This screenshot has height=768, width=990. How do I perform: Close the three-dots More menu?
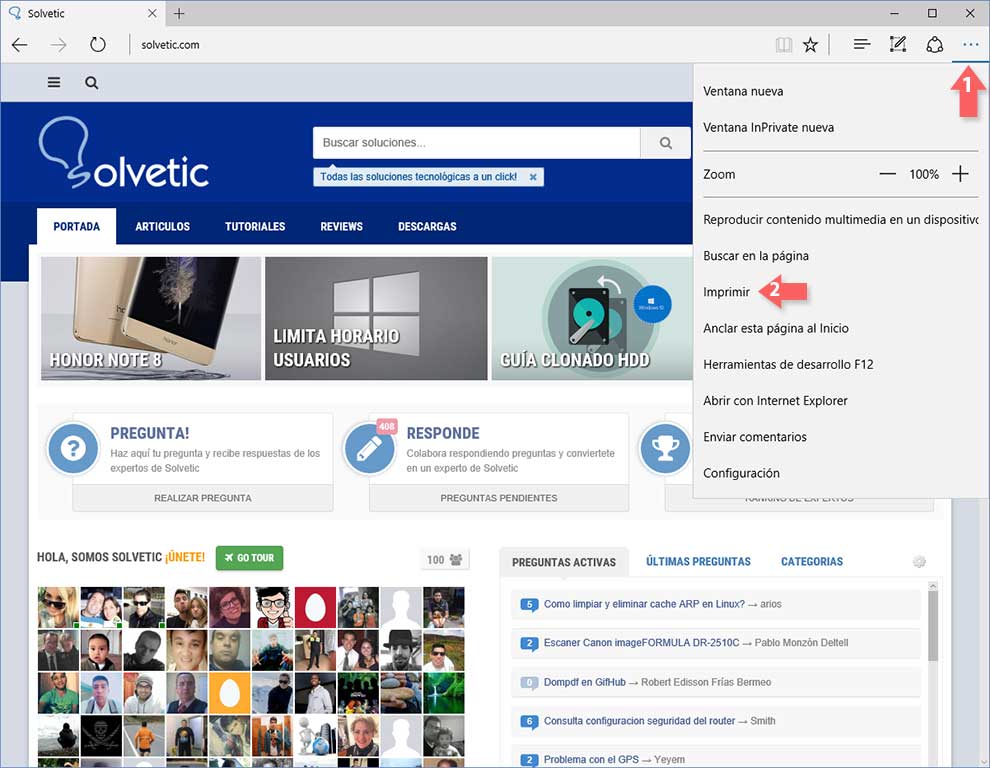point(970,45)
